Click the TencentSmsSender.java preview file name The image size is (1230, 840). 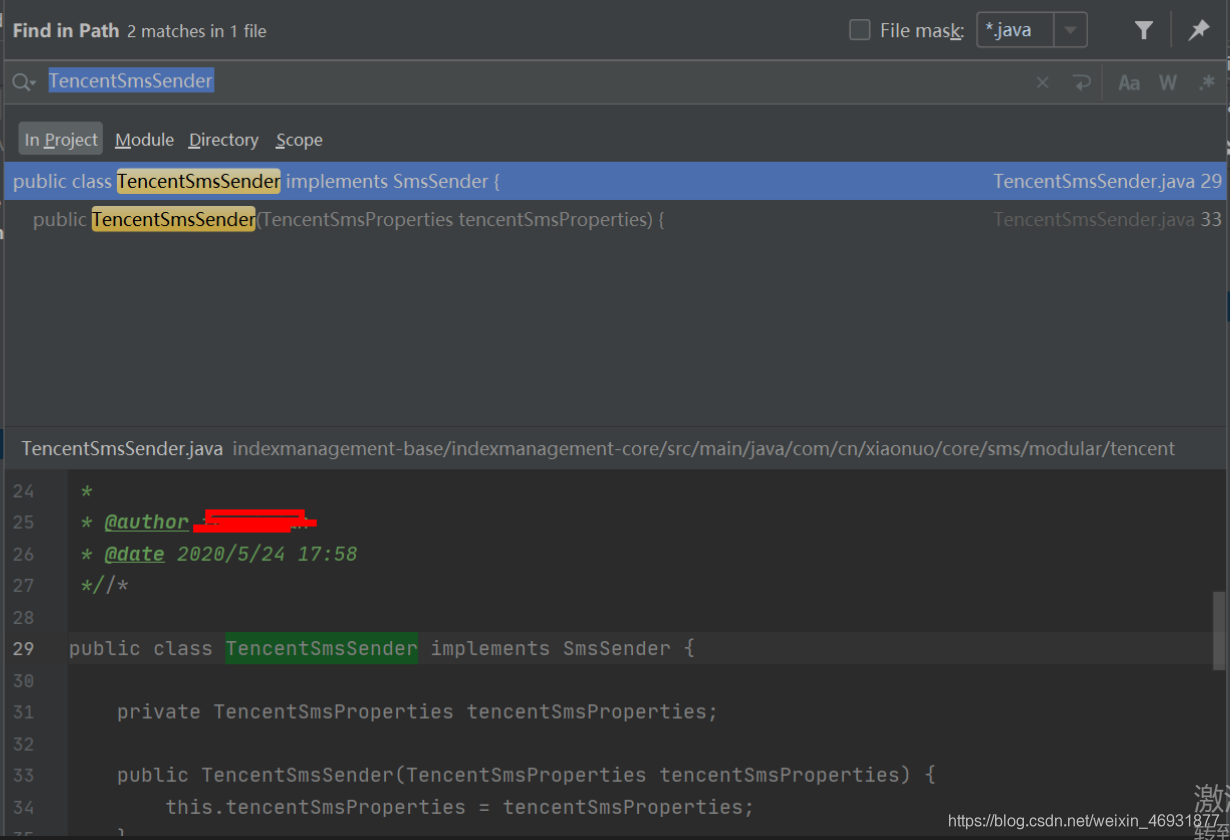click(122, 448)
